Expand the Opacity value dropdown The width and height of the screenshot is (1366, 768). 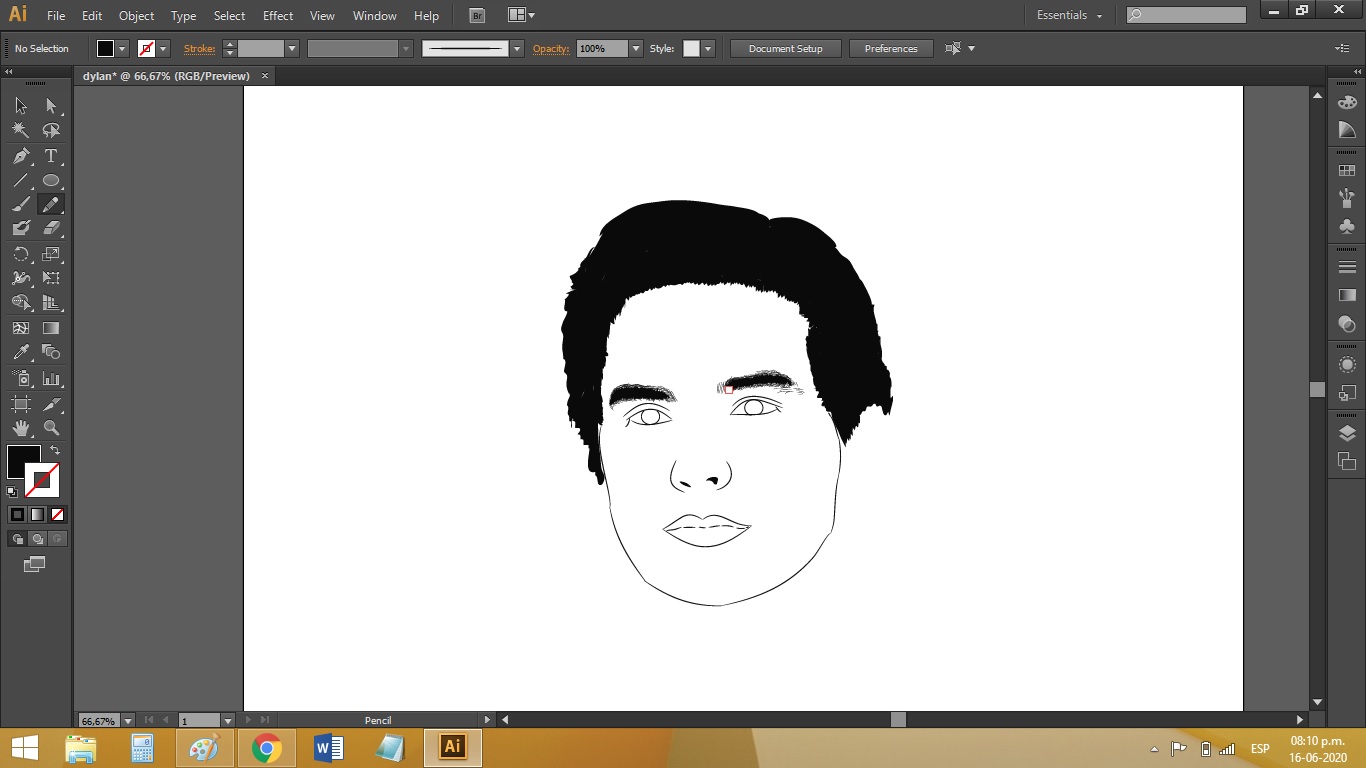pyautogui.click(x=636, y=48)
